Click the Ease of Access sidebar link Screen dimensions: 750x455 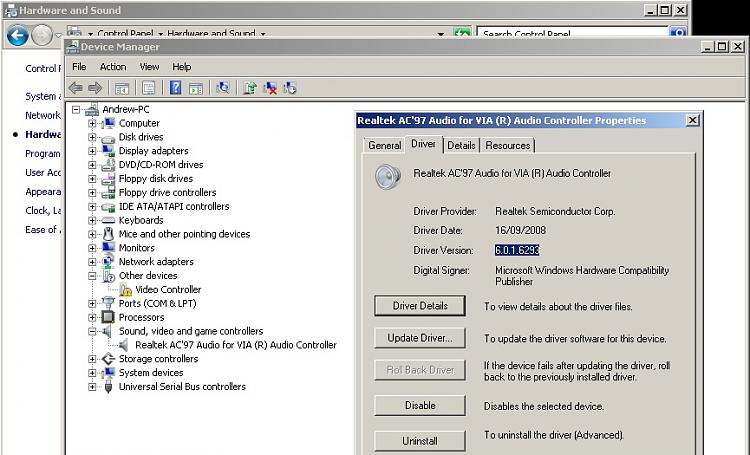coord(43,230)
